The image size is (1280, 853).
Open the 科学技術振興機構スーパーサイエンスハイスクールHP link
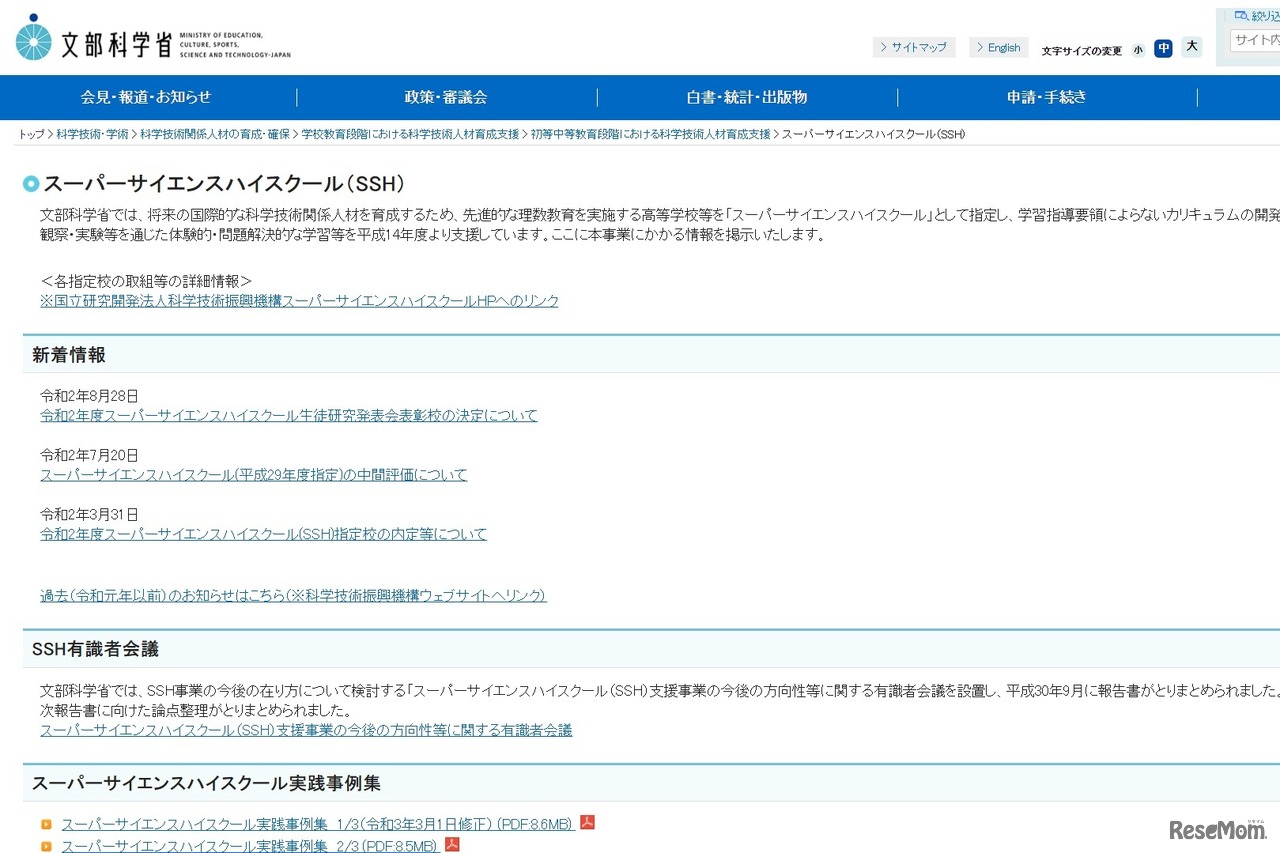pyautogui.click(x=299, y=301)
